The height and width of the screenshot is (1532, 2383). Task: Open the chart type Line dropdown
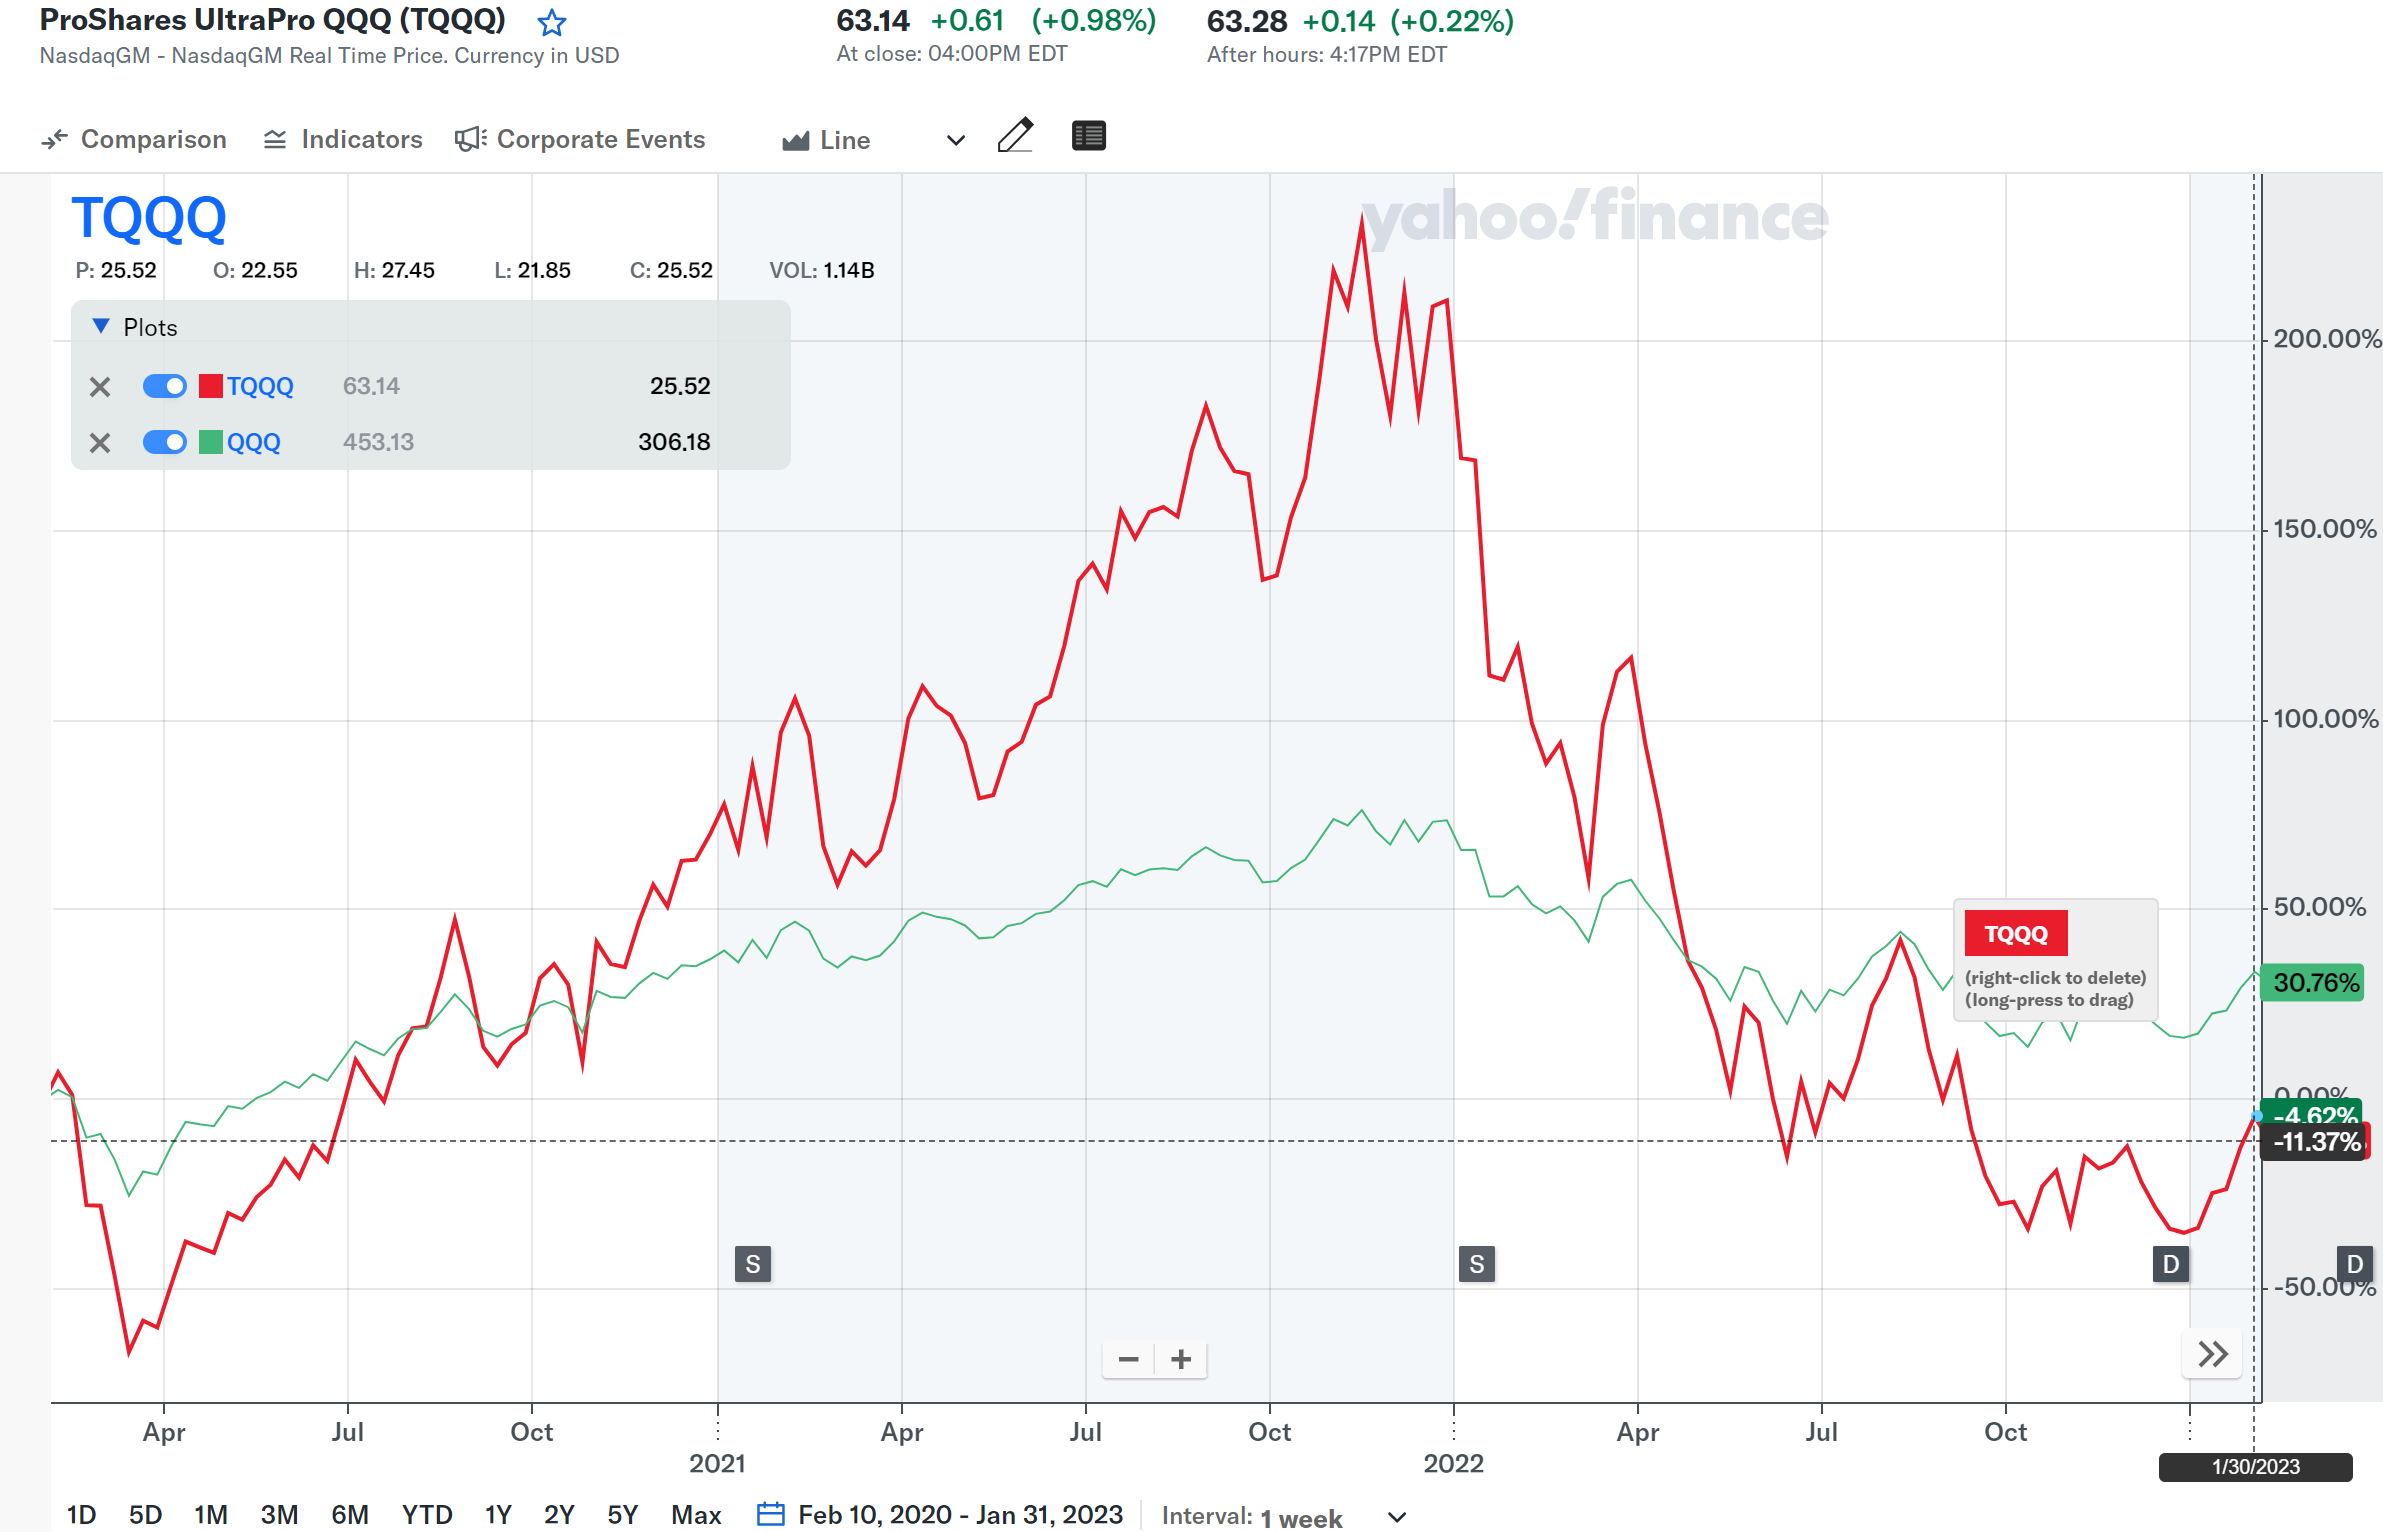tap(953, 139)
